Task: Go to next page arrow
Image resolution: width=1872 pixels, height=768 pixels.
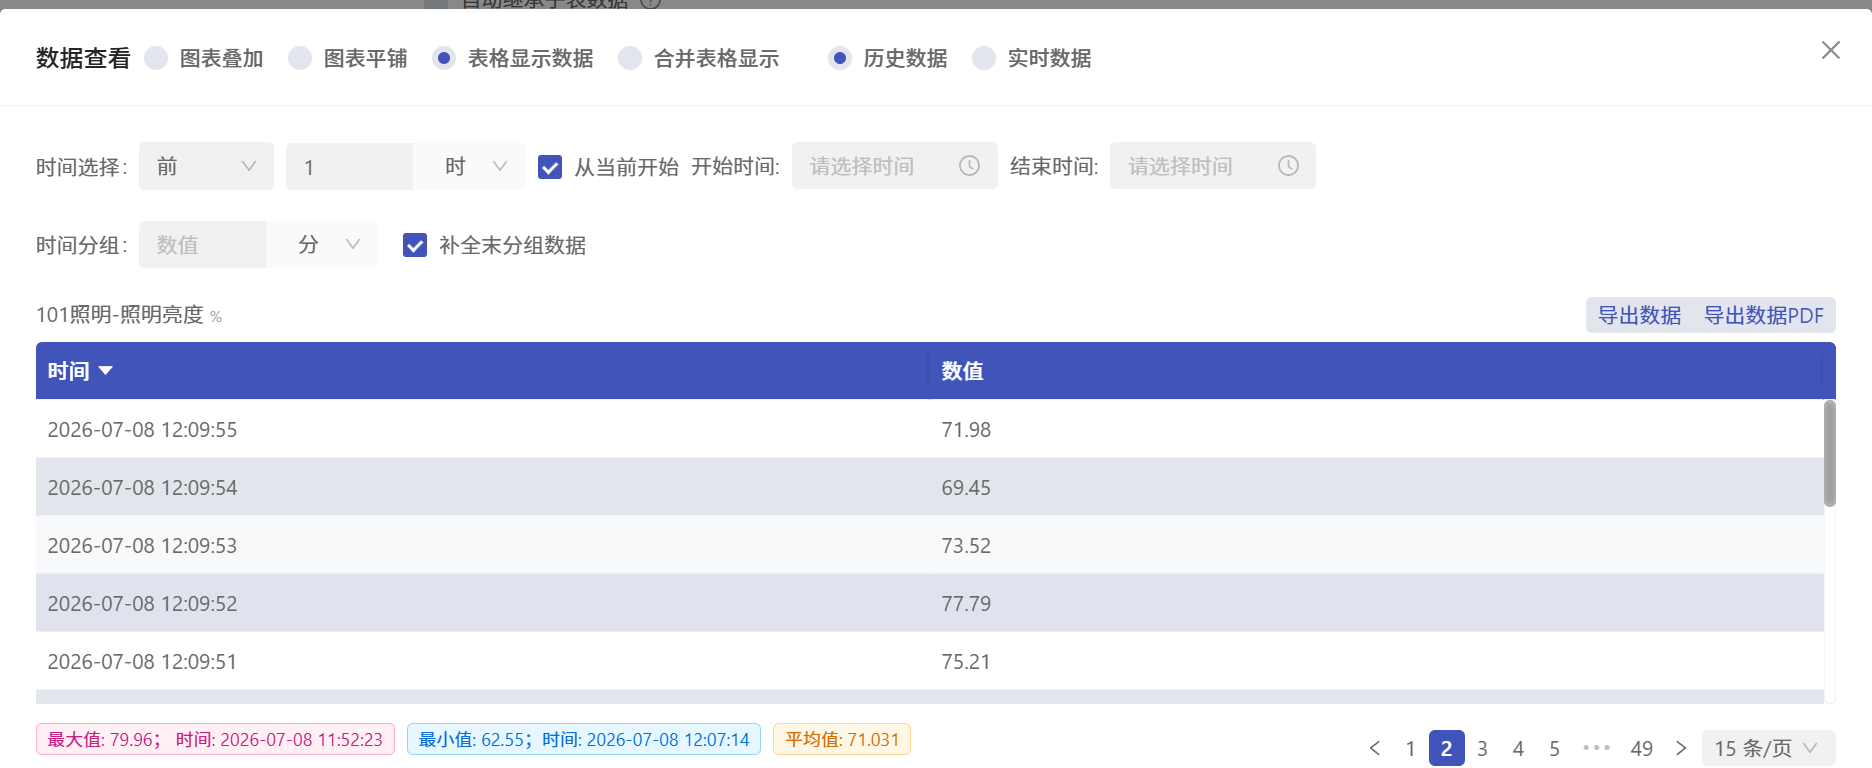Action: pyautogui.click(x=1681, y=748)
